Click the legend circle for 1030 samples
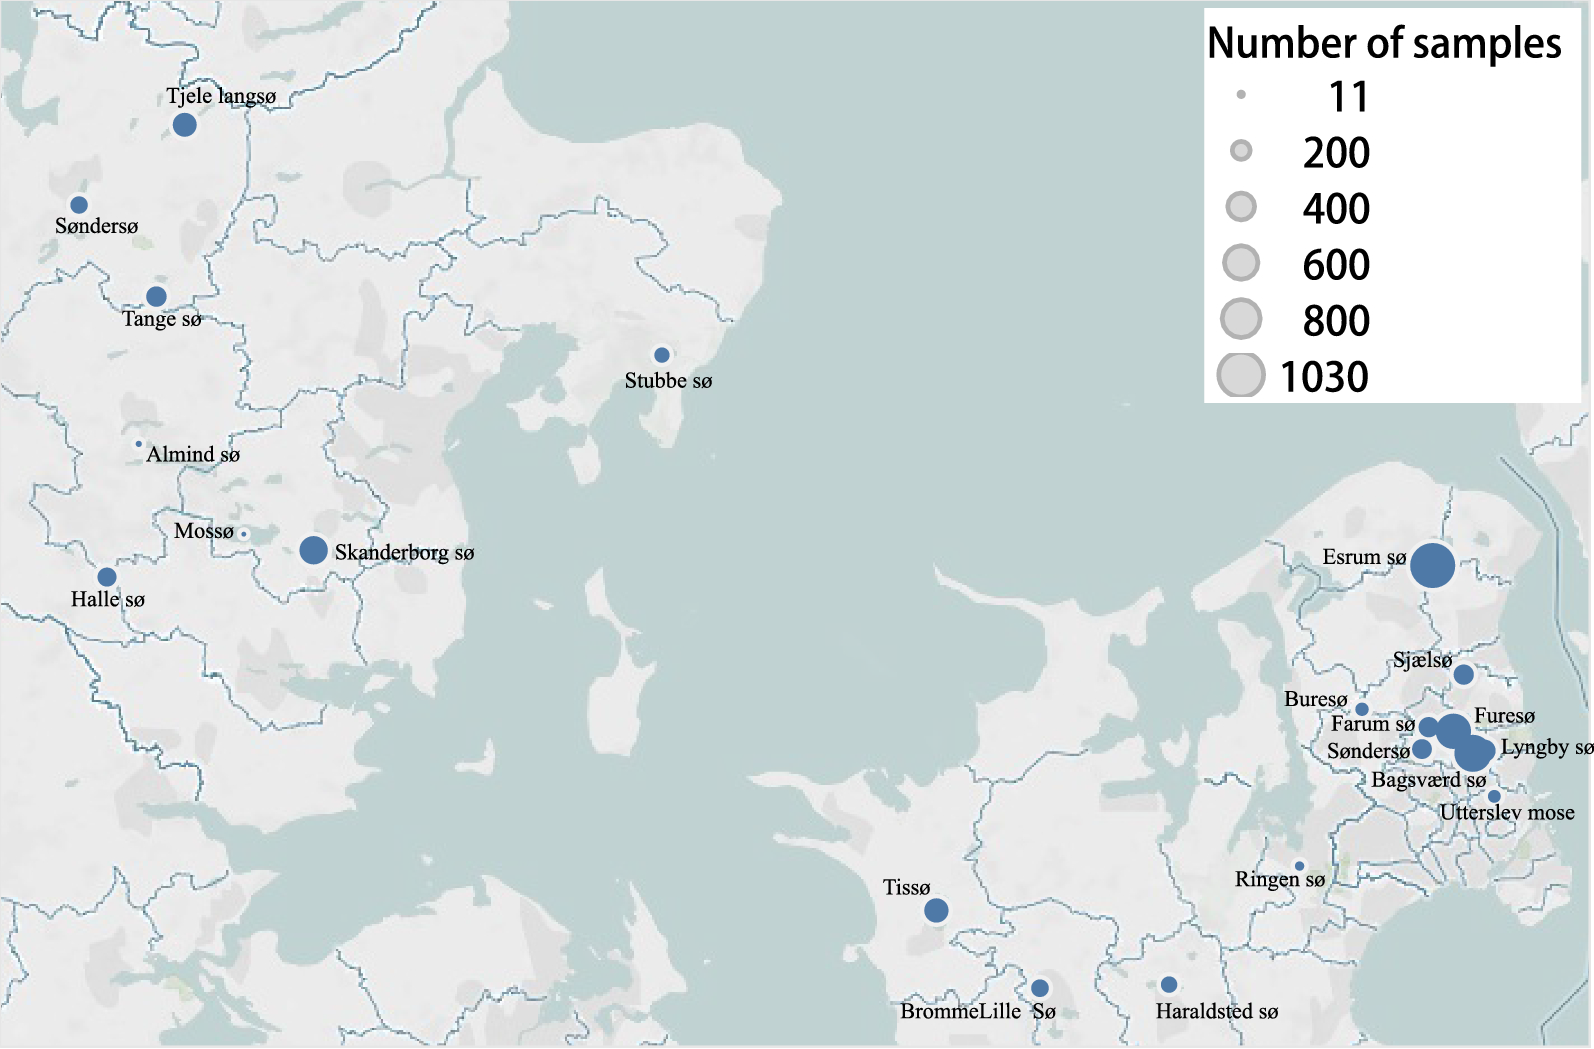The image size is (1594, 1049). click(x=1241, y=375)
